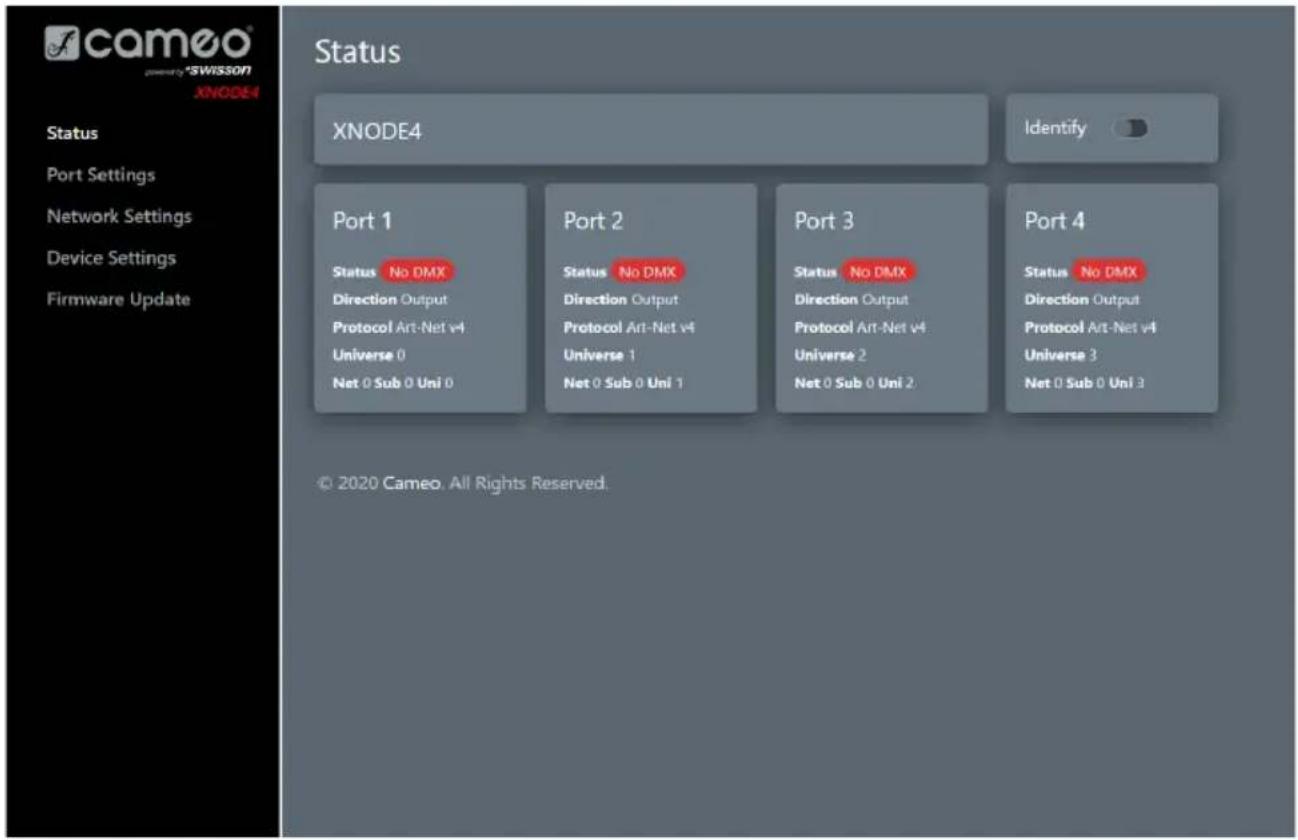Select the Port 4 card title
Viewport: 1298px width, 840px height.
point(1054,221)
